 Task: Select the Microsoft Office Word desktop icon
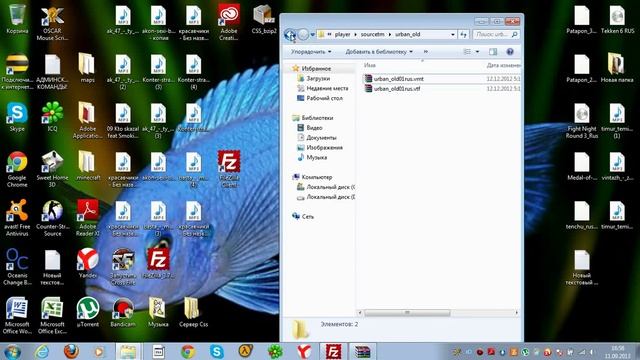coord(17,316)
